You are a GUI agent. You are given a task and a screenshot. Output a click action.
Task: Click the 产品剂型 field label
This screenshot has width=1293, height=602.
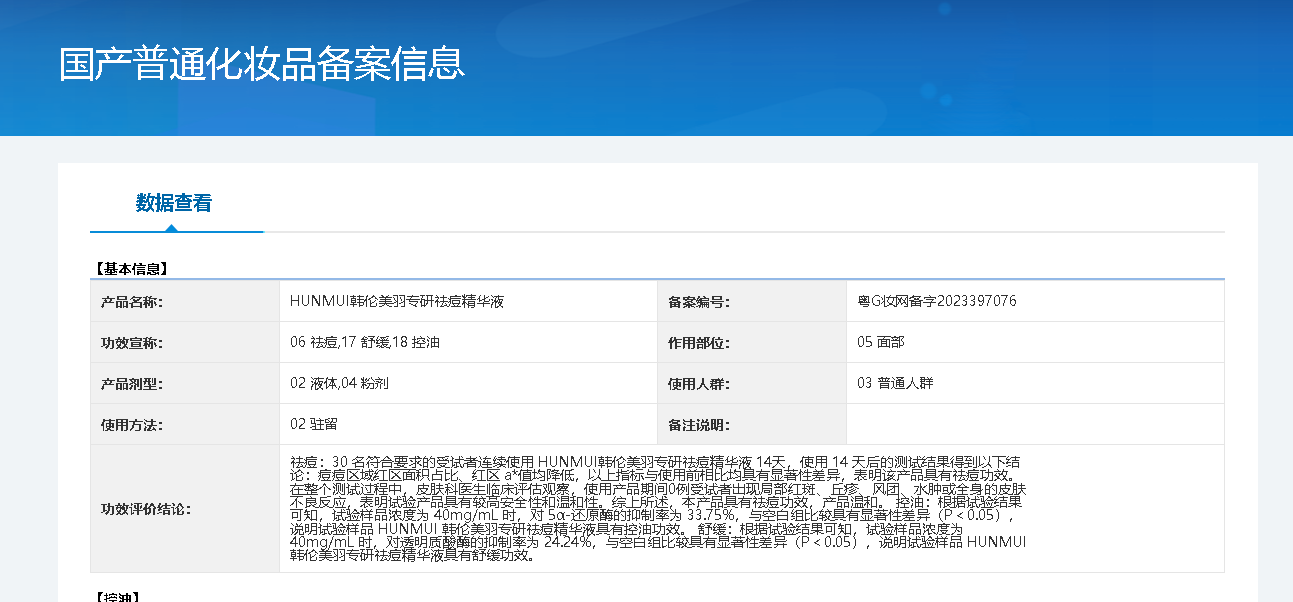pyautogui.click(x=132, y=384)
